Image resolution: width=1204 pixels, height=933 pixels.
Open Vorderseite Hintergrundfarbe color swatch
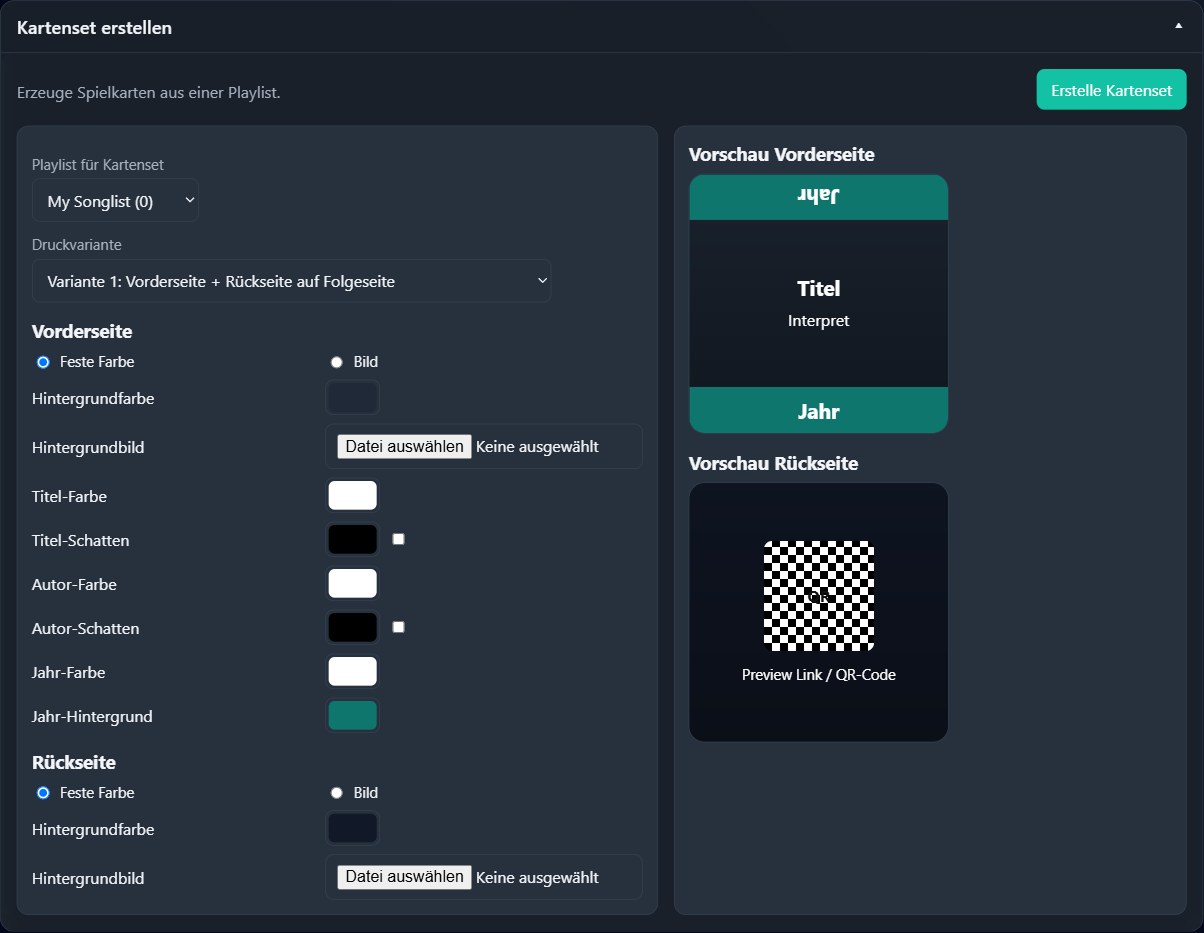pos(353,398)
